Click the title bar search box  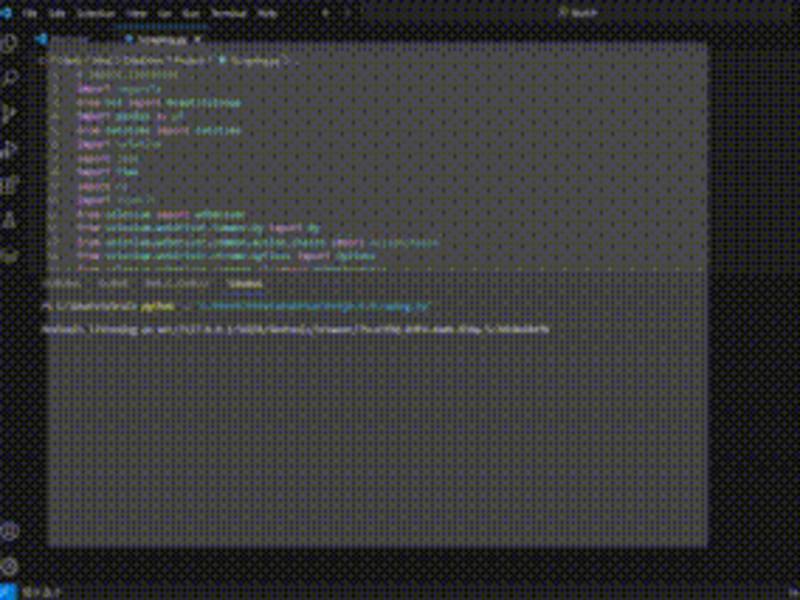click(579, 13)
